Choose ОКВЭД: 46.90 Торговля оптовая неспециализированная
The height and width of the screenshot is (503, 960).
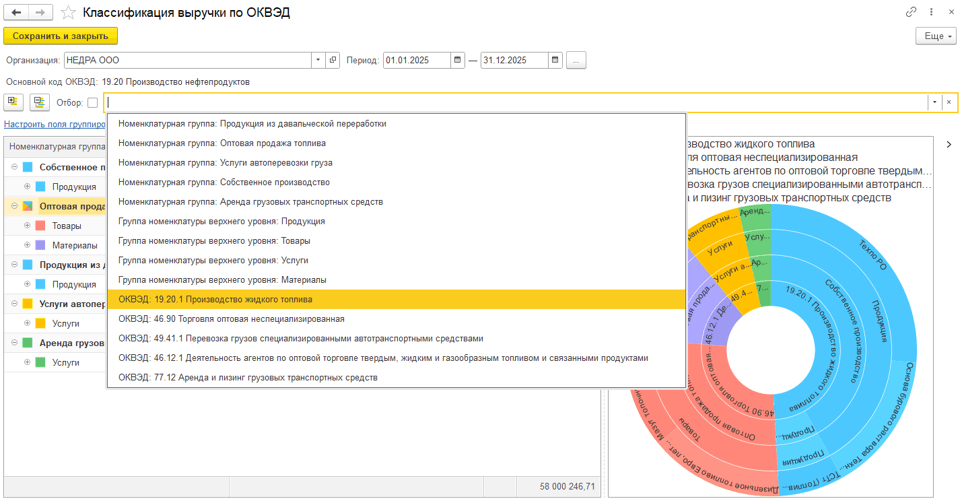[231, 319]
